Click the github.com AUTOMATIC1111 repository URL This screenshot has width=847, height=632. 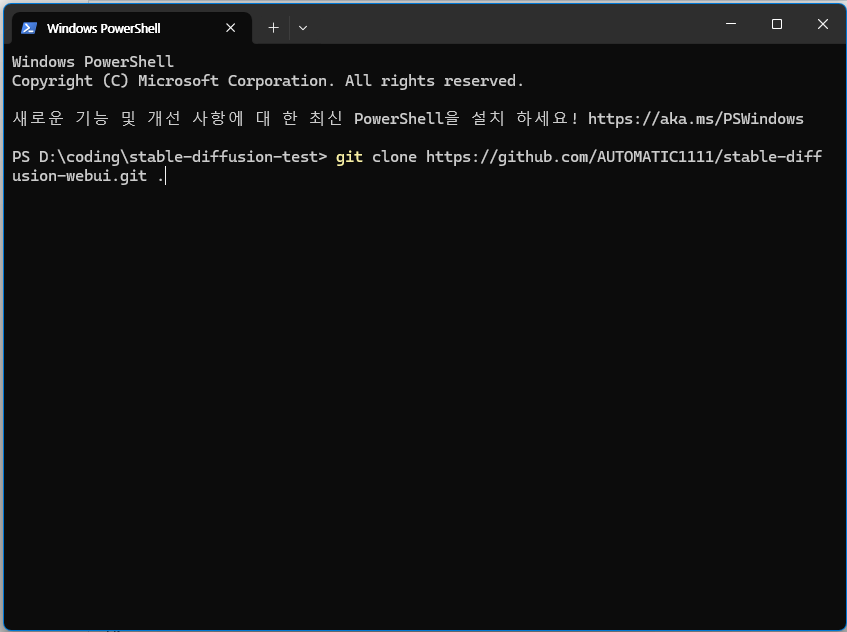click(x=624, y=157)
